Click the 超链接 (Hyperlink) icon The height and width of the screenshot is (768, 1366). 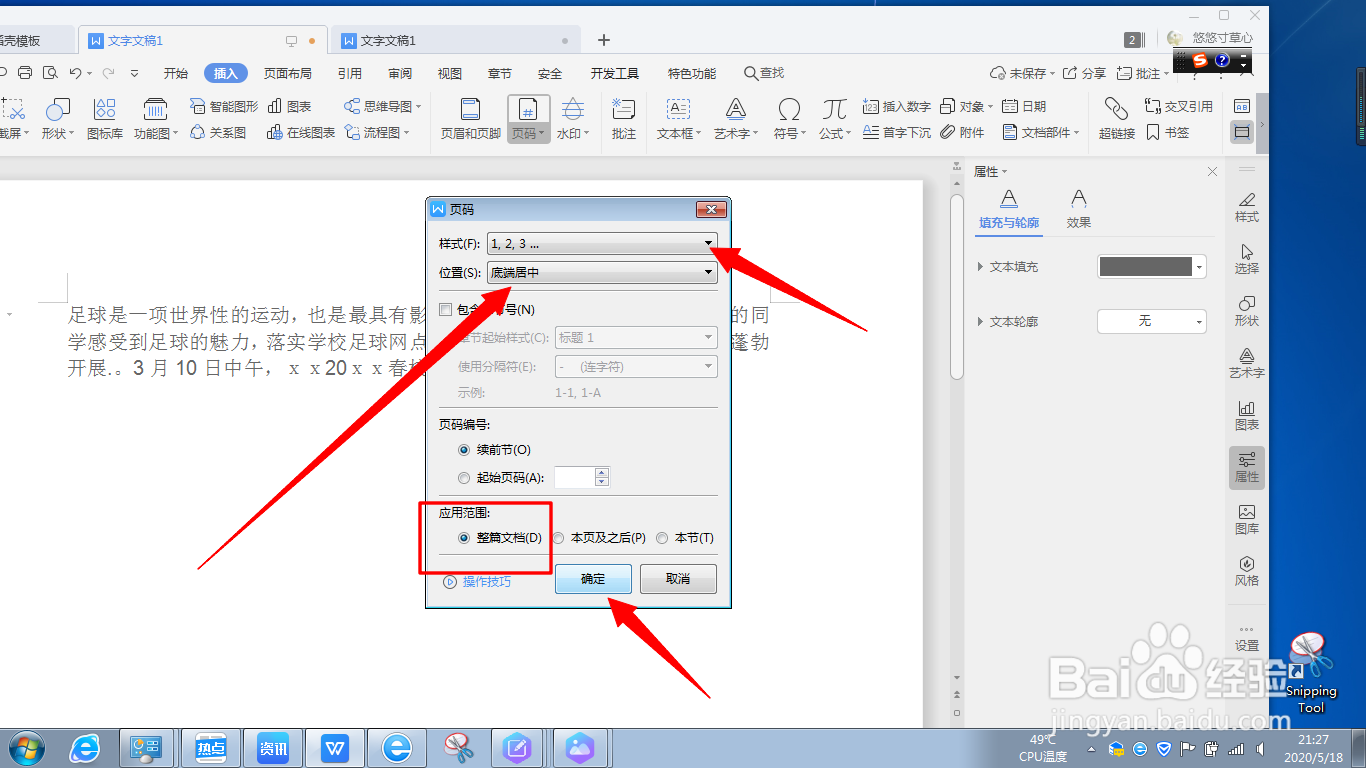tap(1115, 118)
